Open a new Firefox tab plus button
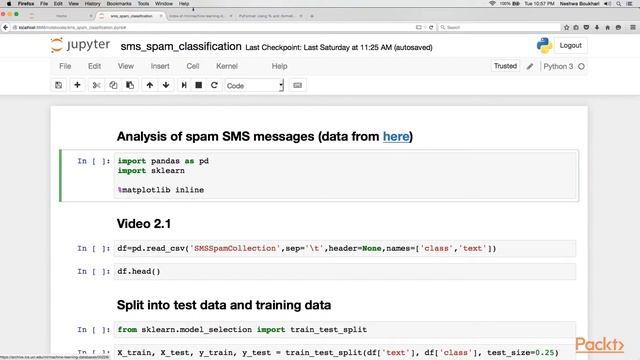This screenshot has height=360, width=640. pyautogui.click(x=312, y=16)
